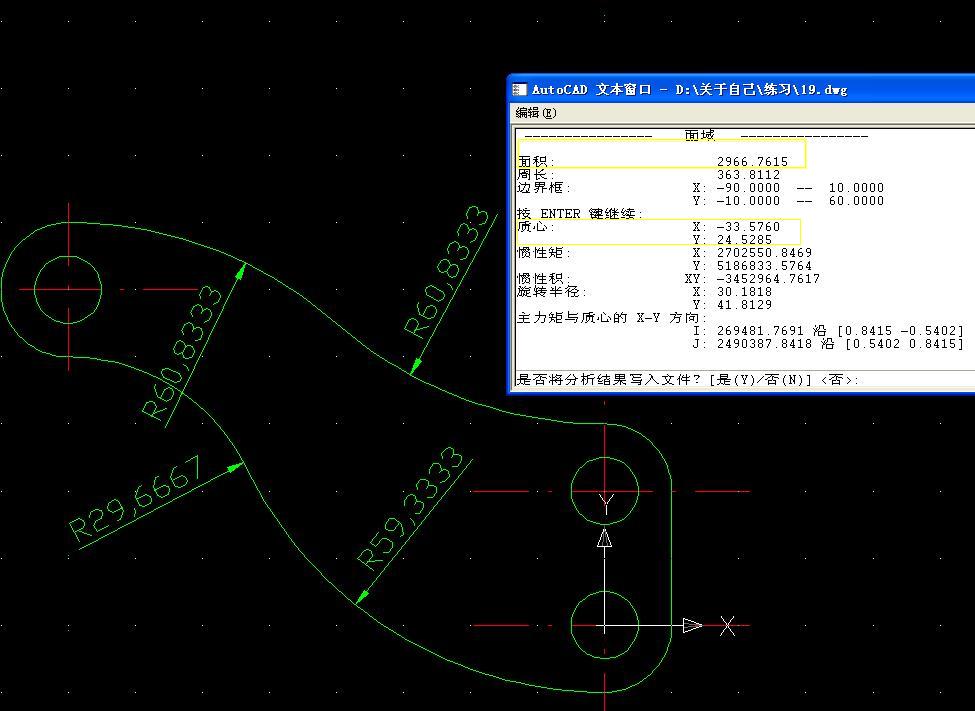Select the 旋转半径 X value 30.1818
The image size is (975, 711).
tap(744, 292)
